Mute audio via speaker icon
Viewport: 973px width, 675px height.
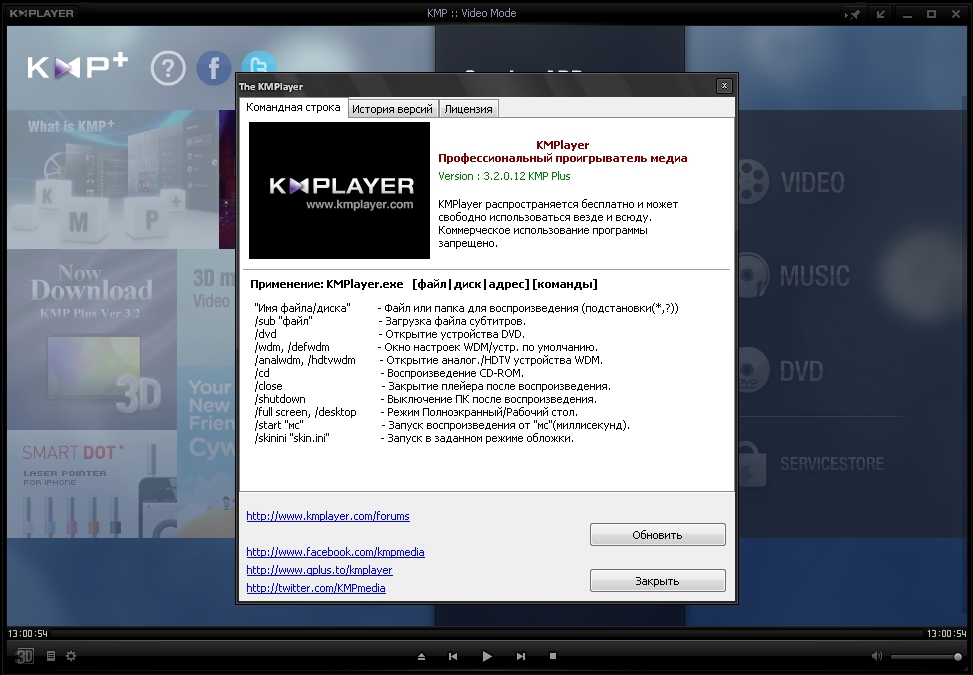point(877,656)
